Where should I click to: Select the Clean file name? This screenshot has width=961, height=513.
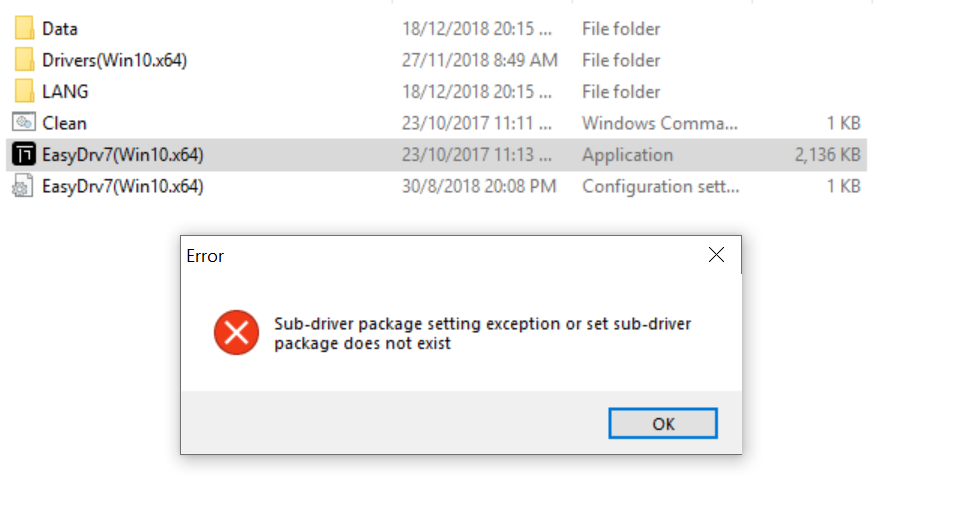coord(64,123)
